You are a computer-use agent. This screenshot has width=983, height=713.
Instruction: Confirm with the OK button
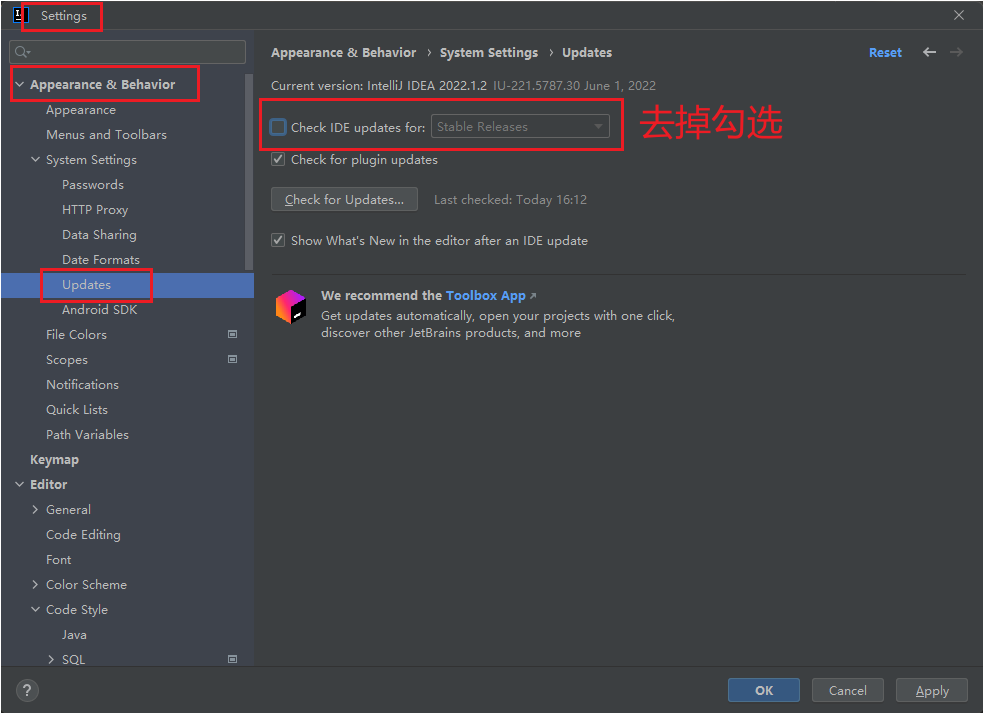[x=764, y=690]
